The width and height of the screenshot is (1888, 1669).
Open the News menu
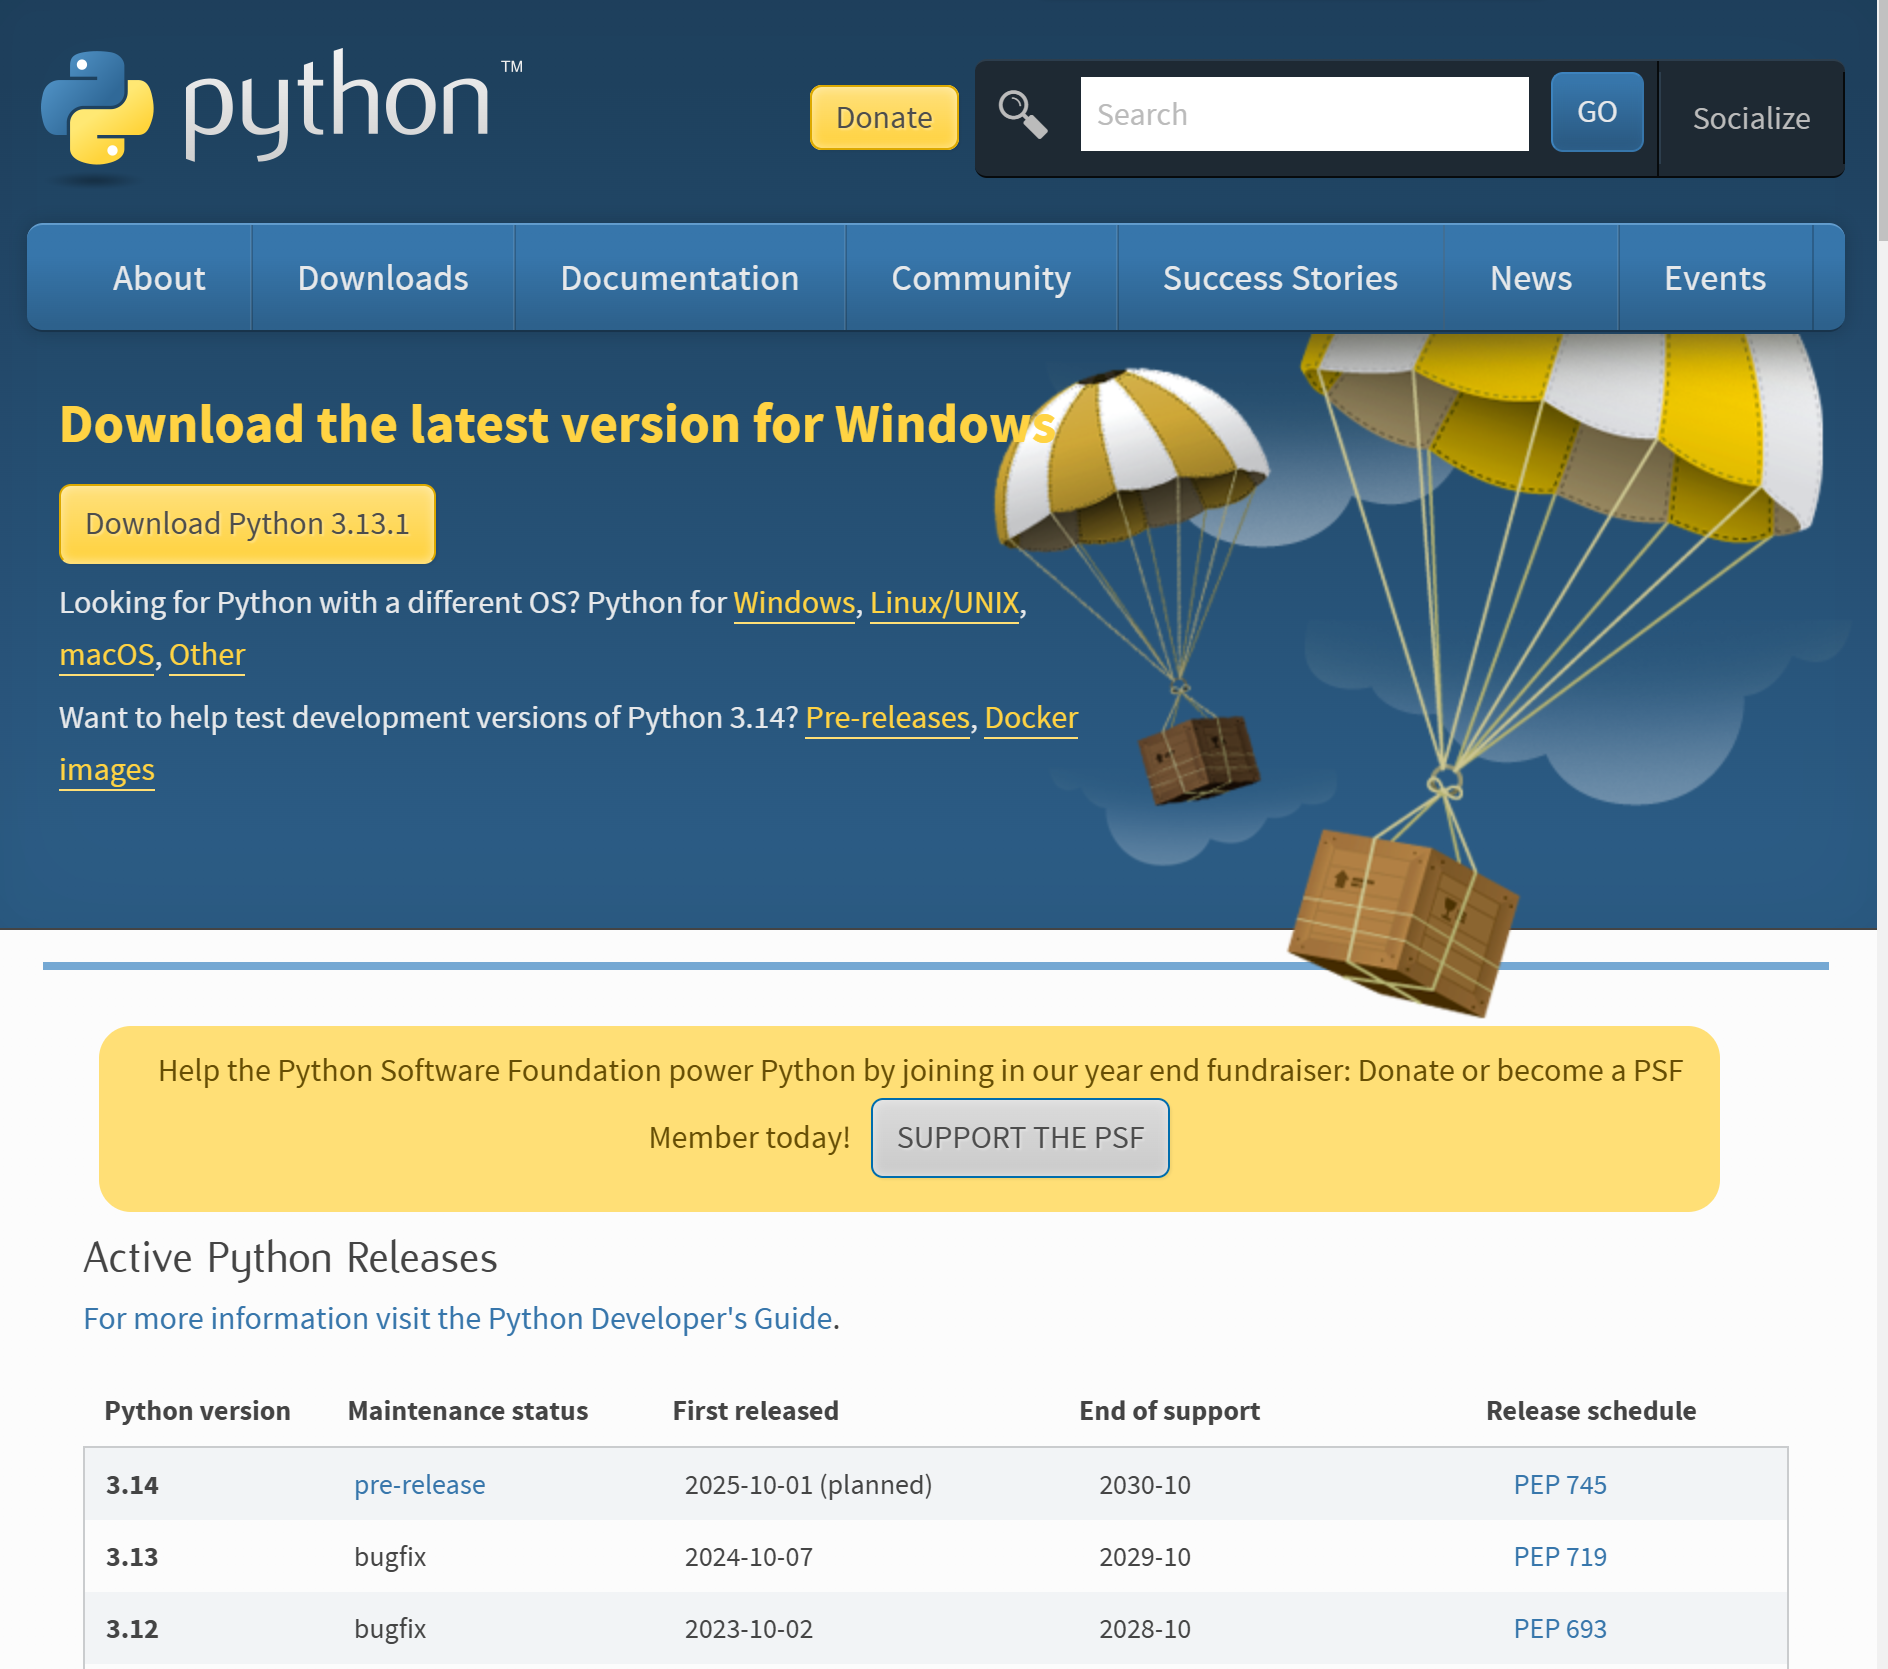point(1531,278)
